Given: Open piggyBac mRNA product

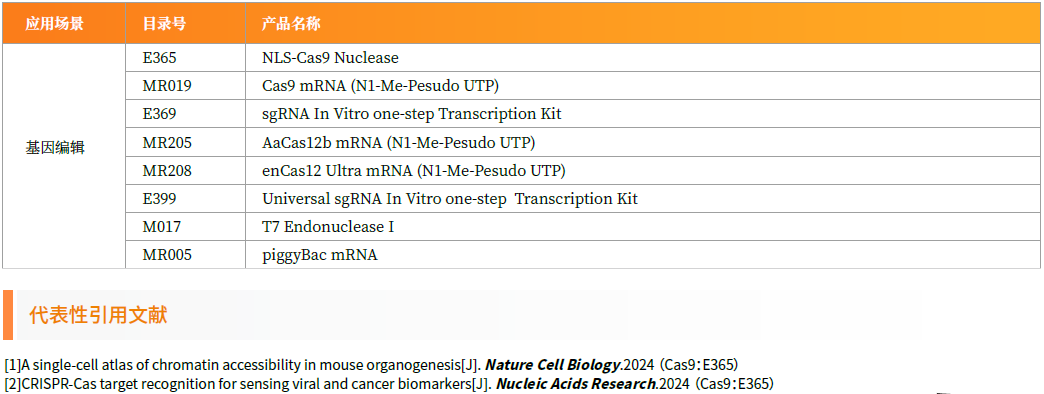Looking at the screenshot, I should 320,255.
